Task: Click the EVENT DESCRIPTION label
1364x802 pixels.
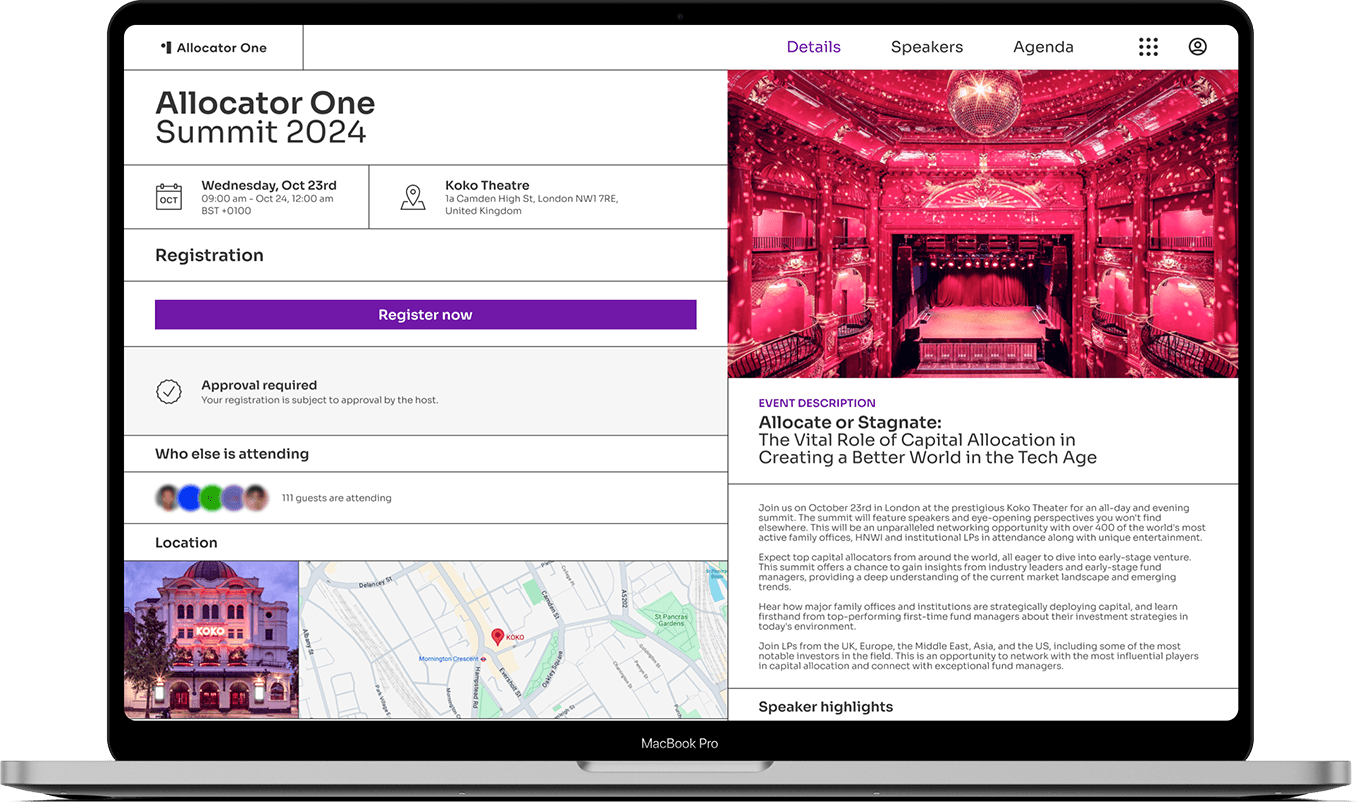Action: coord(817,403)
